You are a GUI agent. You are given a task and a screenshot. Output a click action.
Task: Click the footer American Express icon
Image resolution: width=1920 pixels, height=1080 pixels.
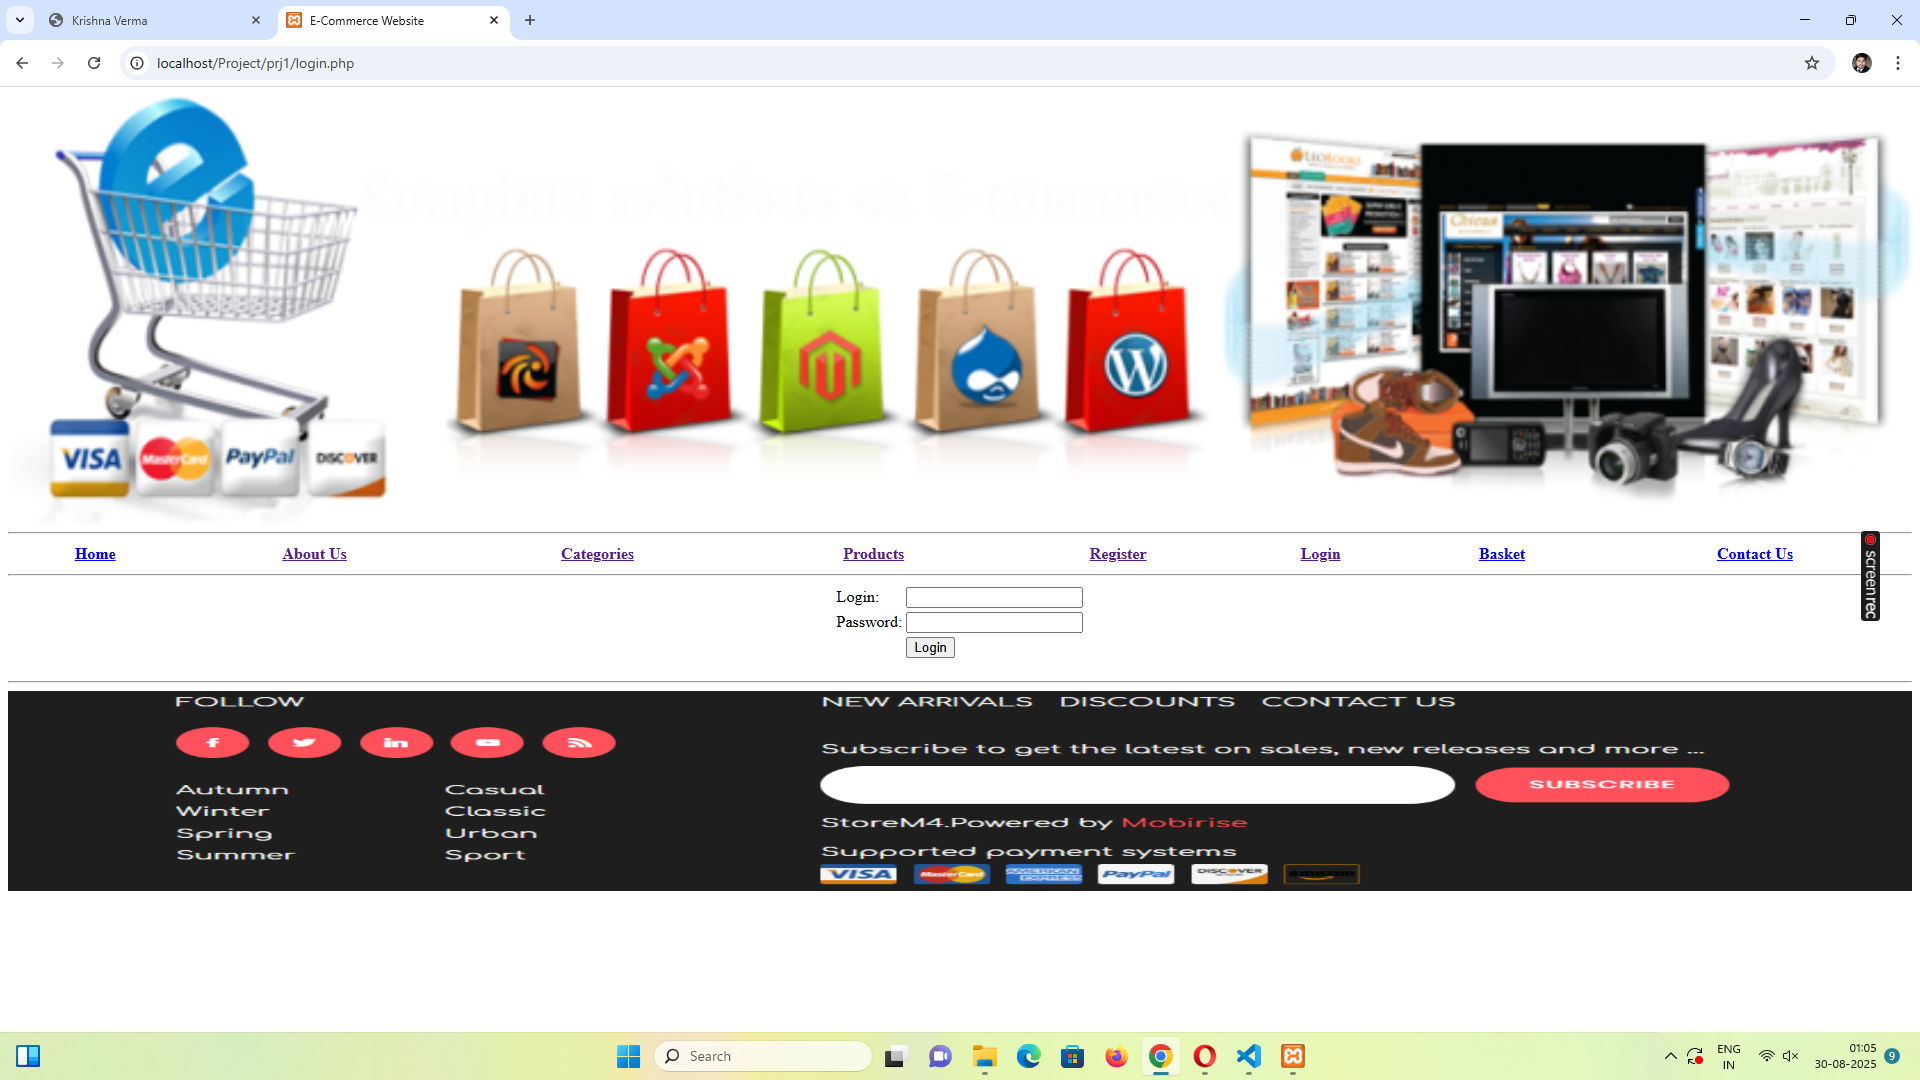point(1044,875)
